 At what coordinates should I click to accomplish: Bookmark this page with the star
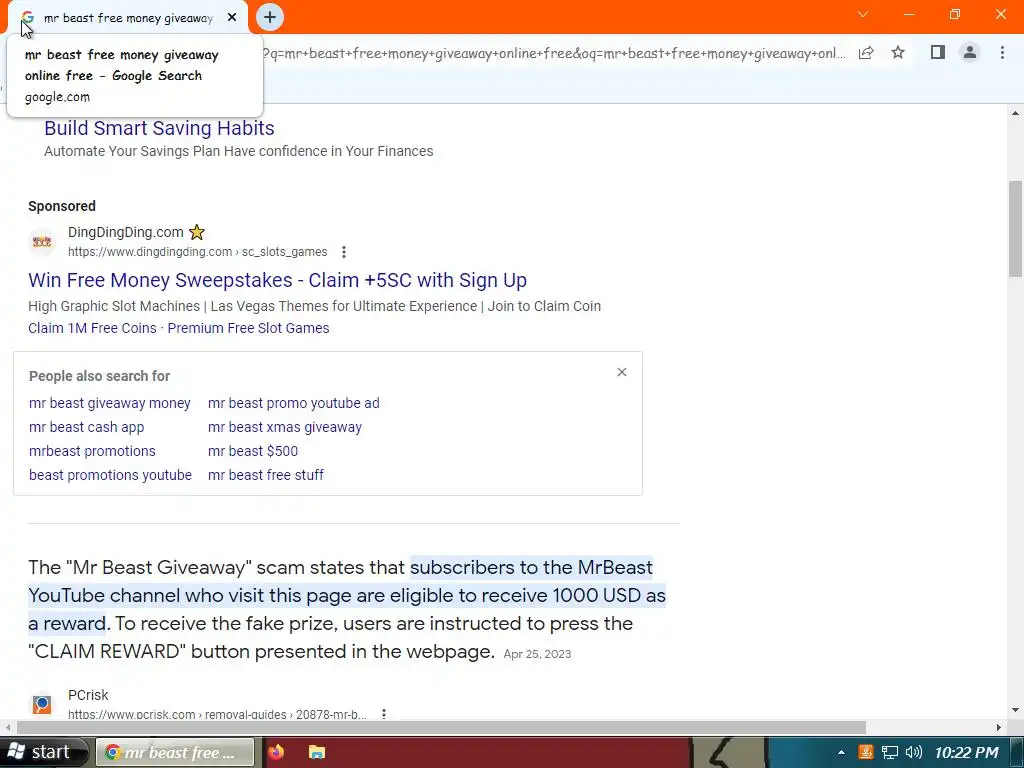[898, 52]
